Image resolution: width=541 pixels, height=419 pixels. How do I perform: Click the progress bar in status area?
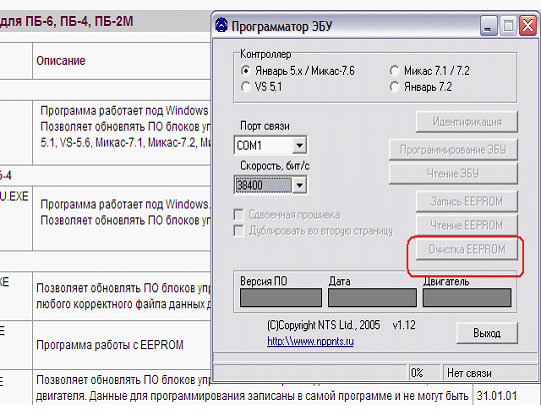[x=310, y=373]
